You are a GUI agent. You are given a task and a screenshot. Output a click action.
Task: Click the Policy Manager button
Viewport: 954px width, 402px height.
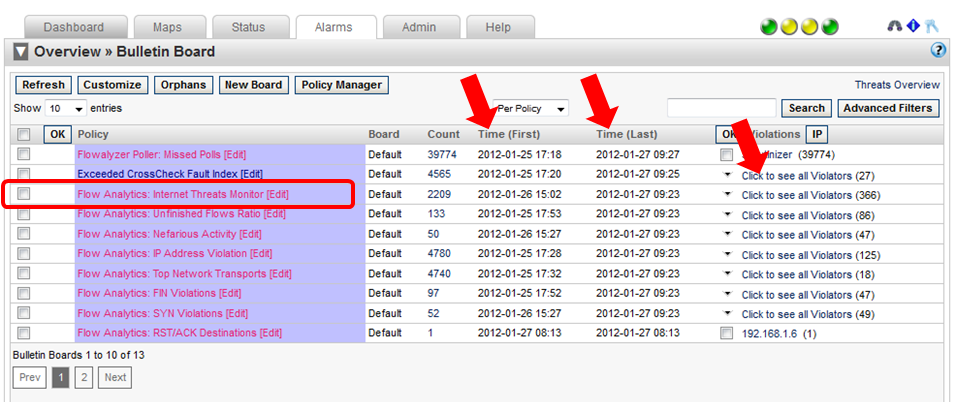pos(341,85)
